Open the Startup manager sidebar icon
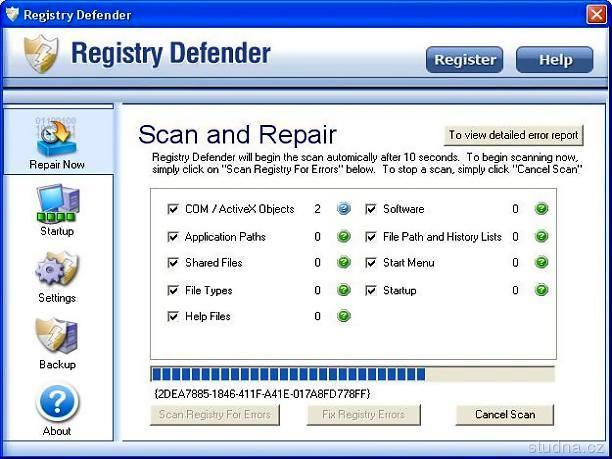 pyautogui.click(x=58, y=204)
